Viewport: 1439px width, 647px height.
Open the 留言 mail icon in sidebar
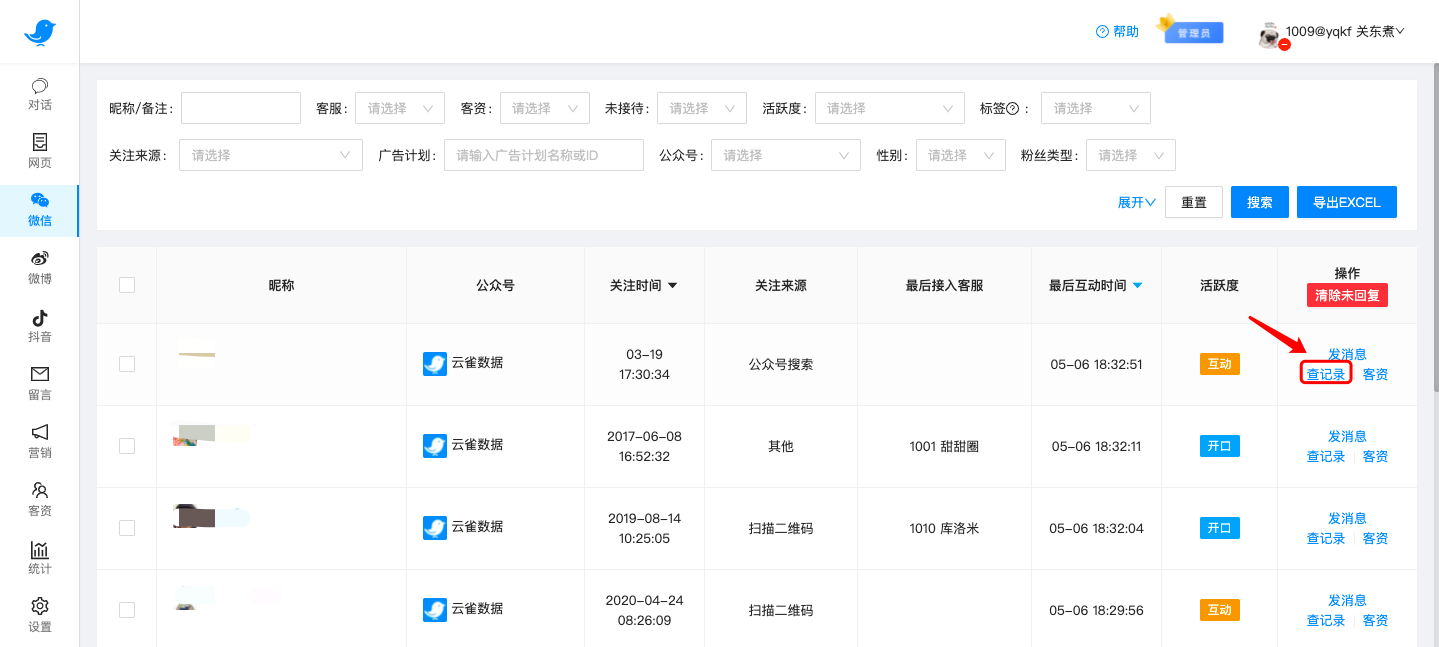pos(40,375)
